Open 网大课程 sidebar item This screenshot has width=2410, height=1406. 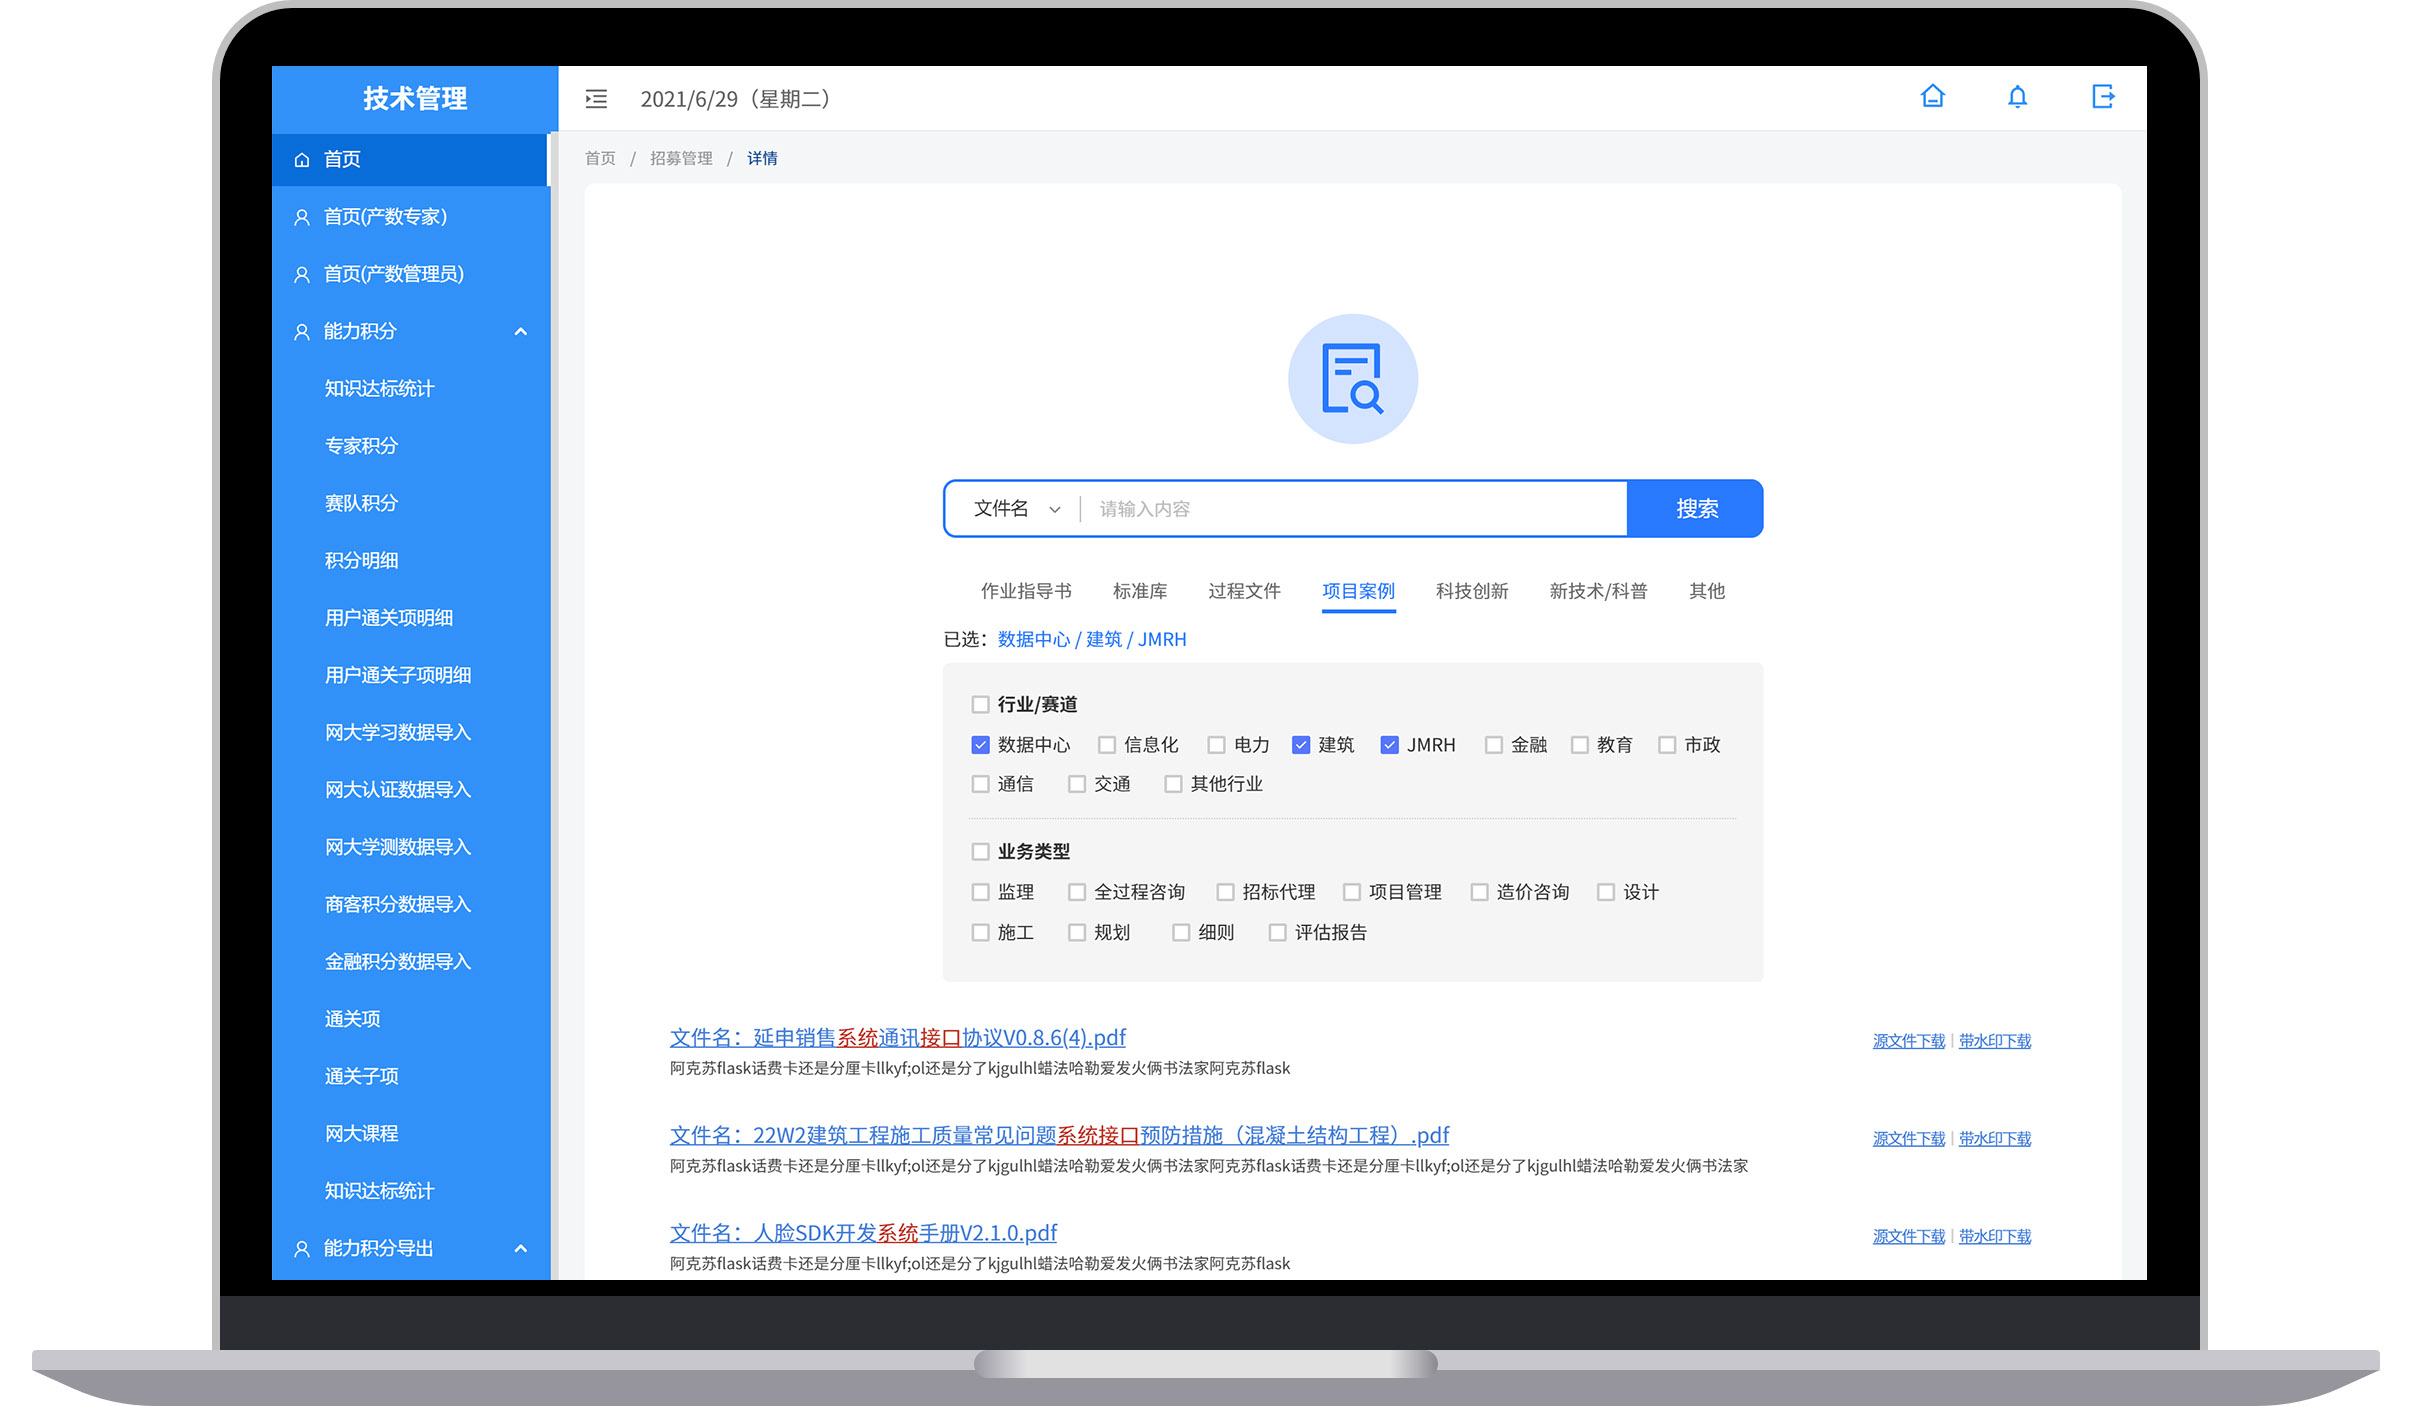[361, 1134]
